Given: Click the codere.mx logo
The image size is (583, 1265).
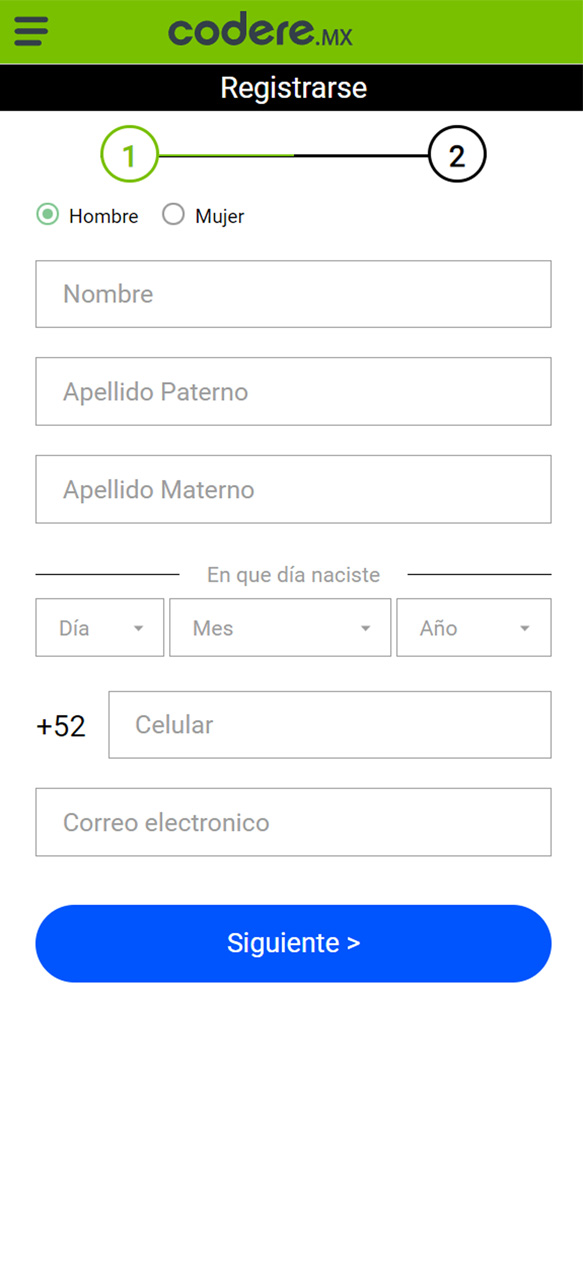Looking at the screenshot, I should point(260,32).
